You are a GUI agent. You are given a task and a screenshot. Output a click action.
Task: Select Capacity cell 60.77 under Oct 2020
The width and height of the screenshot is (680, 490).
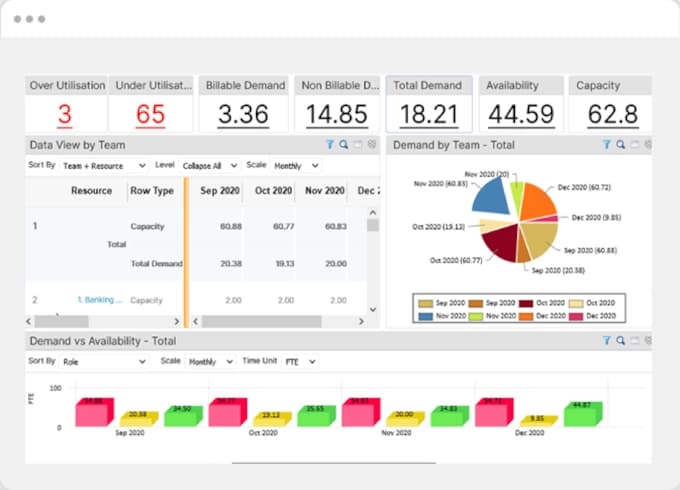(x=284, y=226)
